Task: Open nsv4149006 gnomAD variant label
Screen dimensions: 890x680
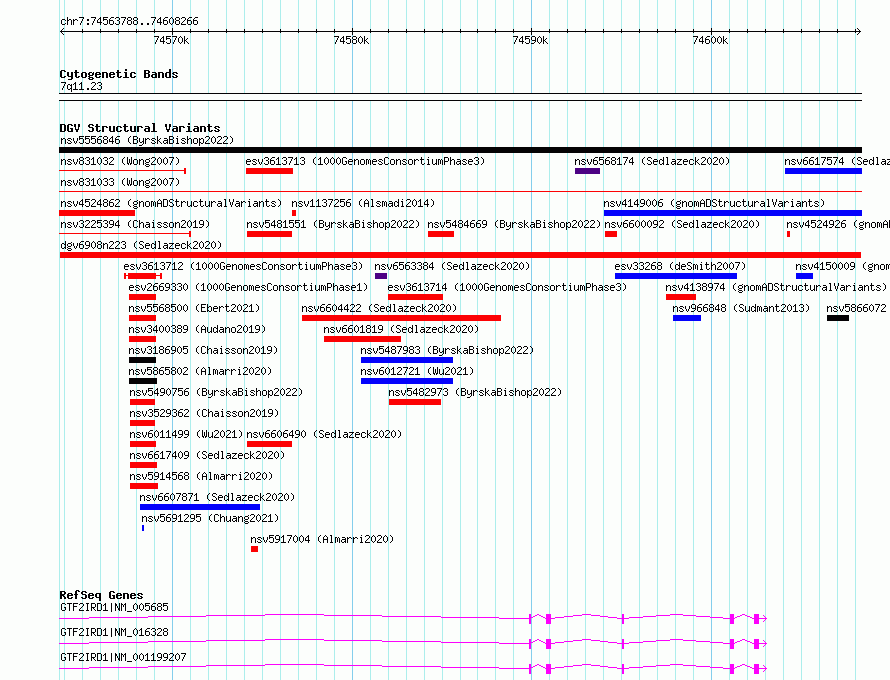Action: (714, 203)
